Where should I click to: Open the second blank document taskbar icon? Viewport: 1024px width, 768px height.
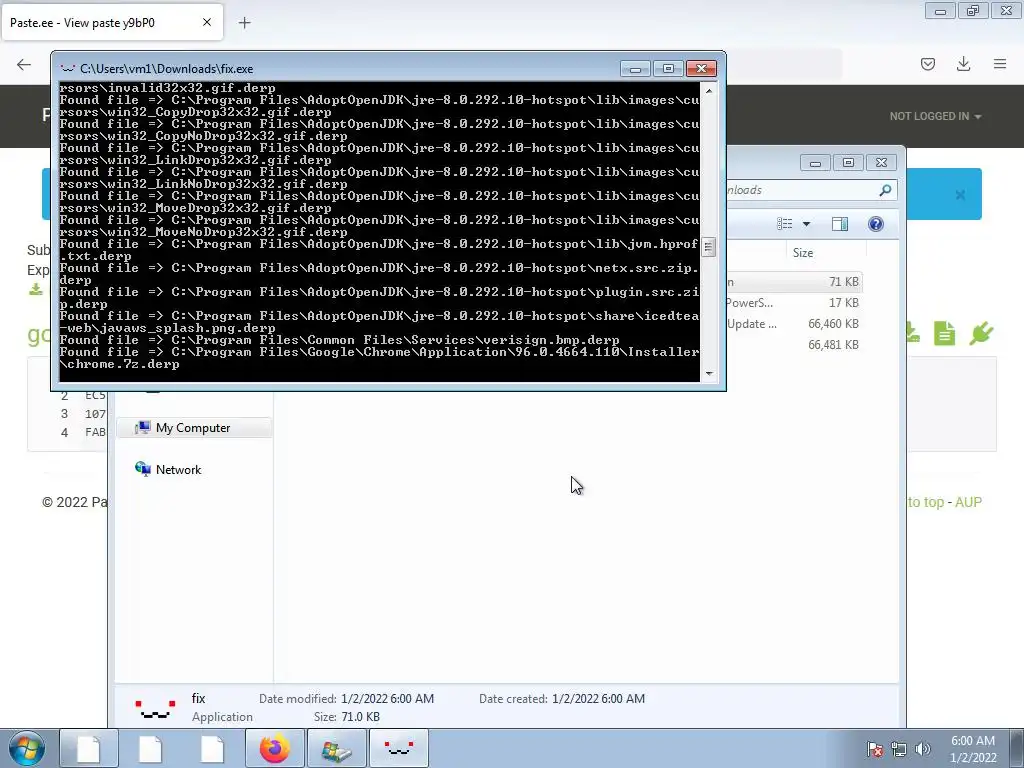(x=150, y=748)
